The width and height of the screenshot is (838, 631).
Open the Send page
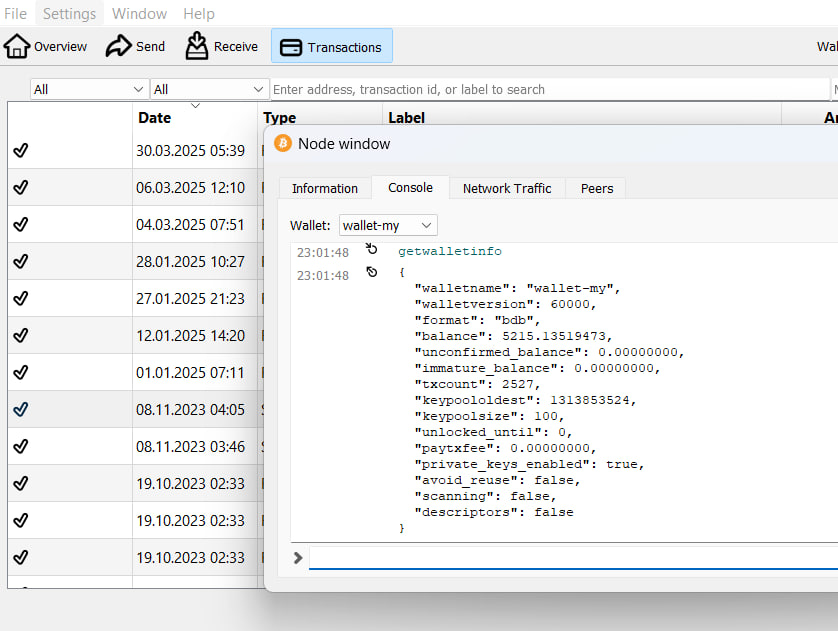pyautogui.click(x=135, y=46)
